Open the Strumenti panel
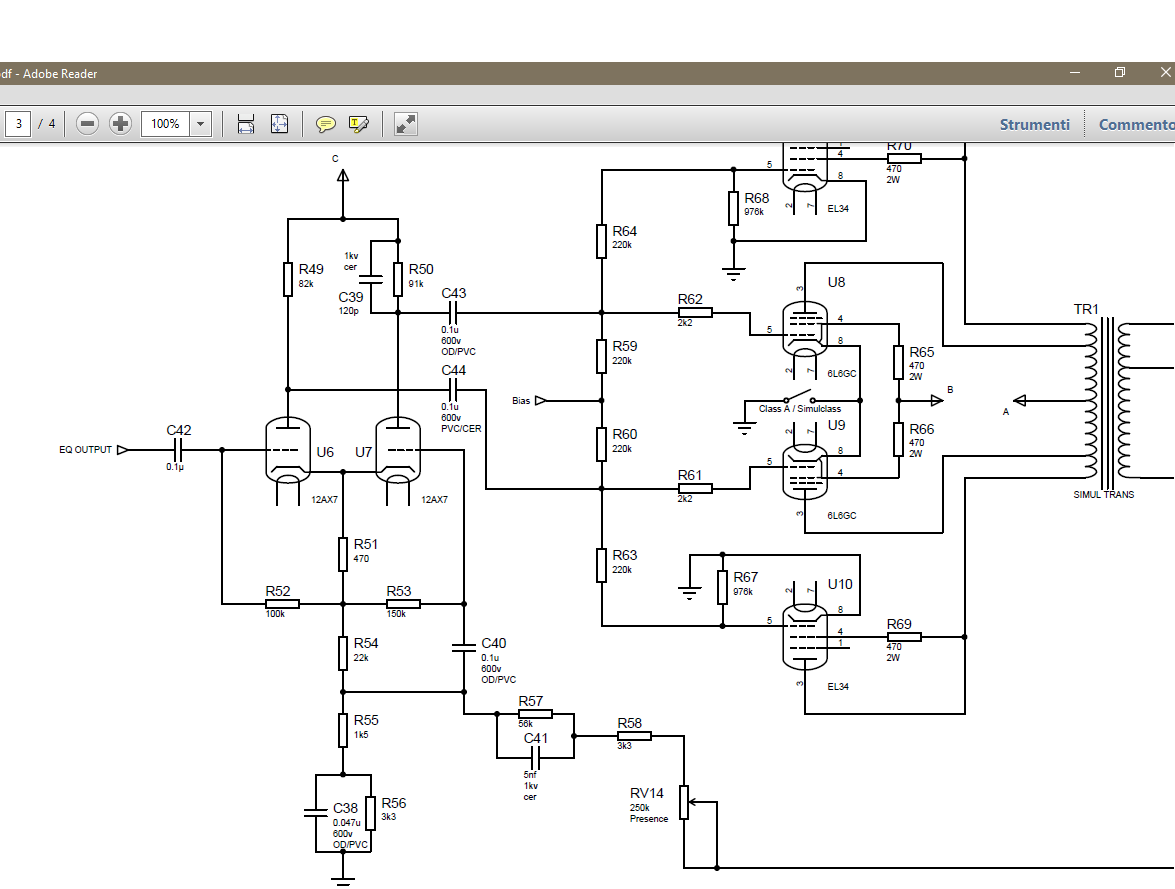Viewport: 1175px width, 889px height. coord(1034,124)
